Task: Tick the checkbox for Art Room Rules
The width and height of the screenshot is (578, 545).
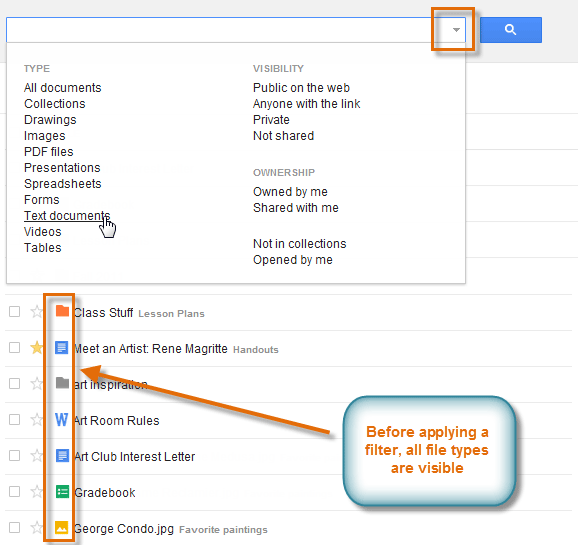Action: pos(14,420)
